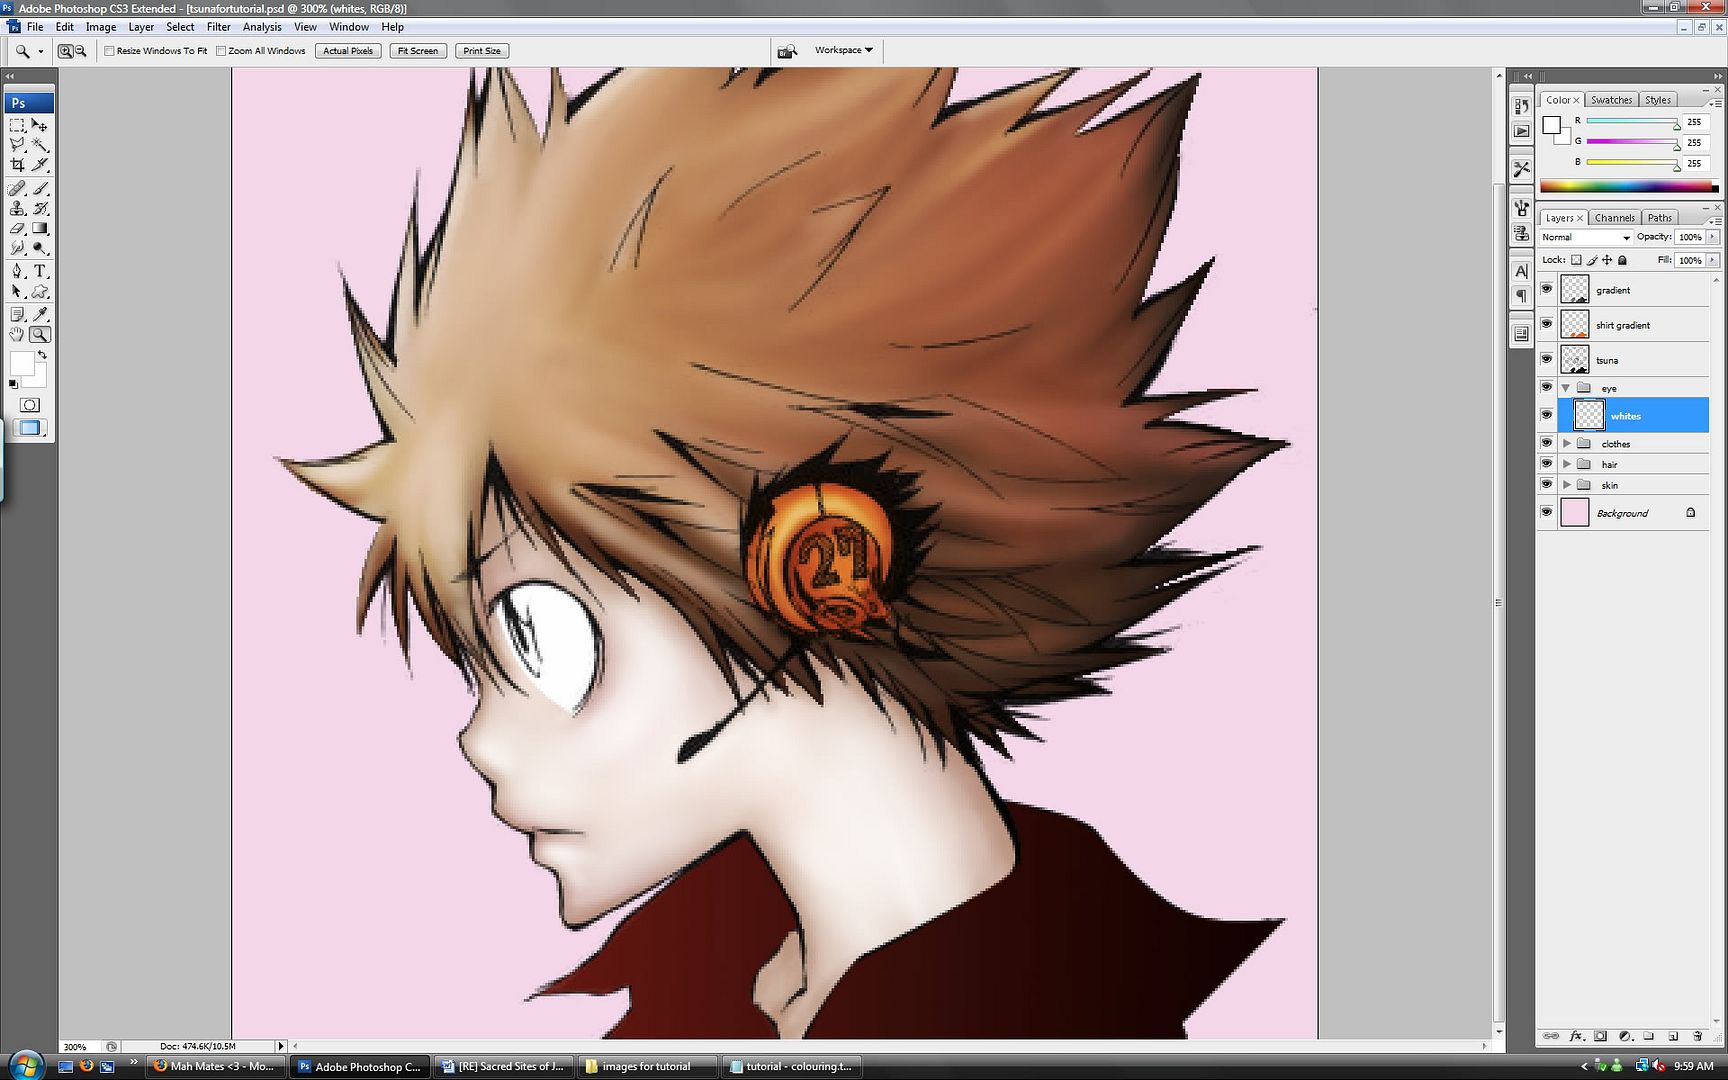This screenshot has height=1080, width=1728.
Task: Choose the Clone Stamp tool
Action: pyautogui.click(x=18, y=208)
